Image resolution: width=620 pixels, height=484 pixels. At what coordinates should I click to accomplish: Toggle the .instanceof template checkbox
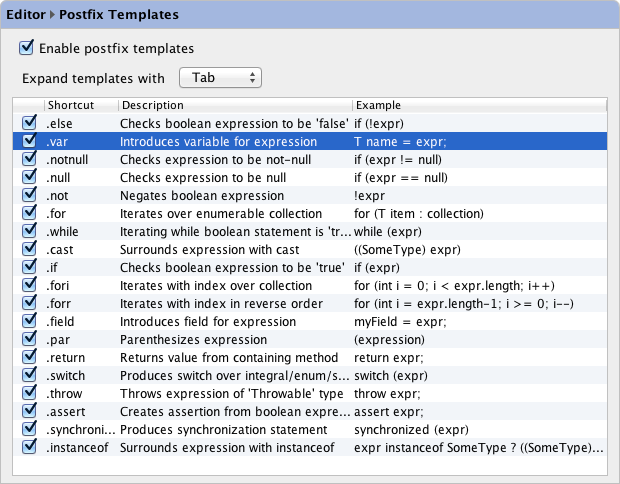point(29,448)
